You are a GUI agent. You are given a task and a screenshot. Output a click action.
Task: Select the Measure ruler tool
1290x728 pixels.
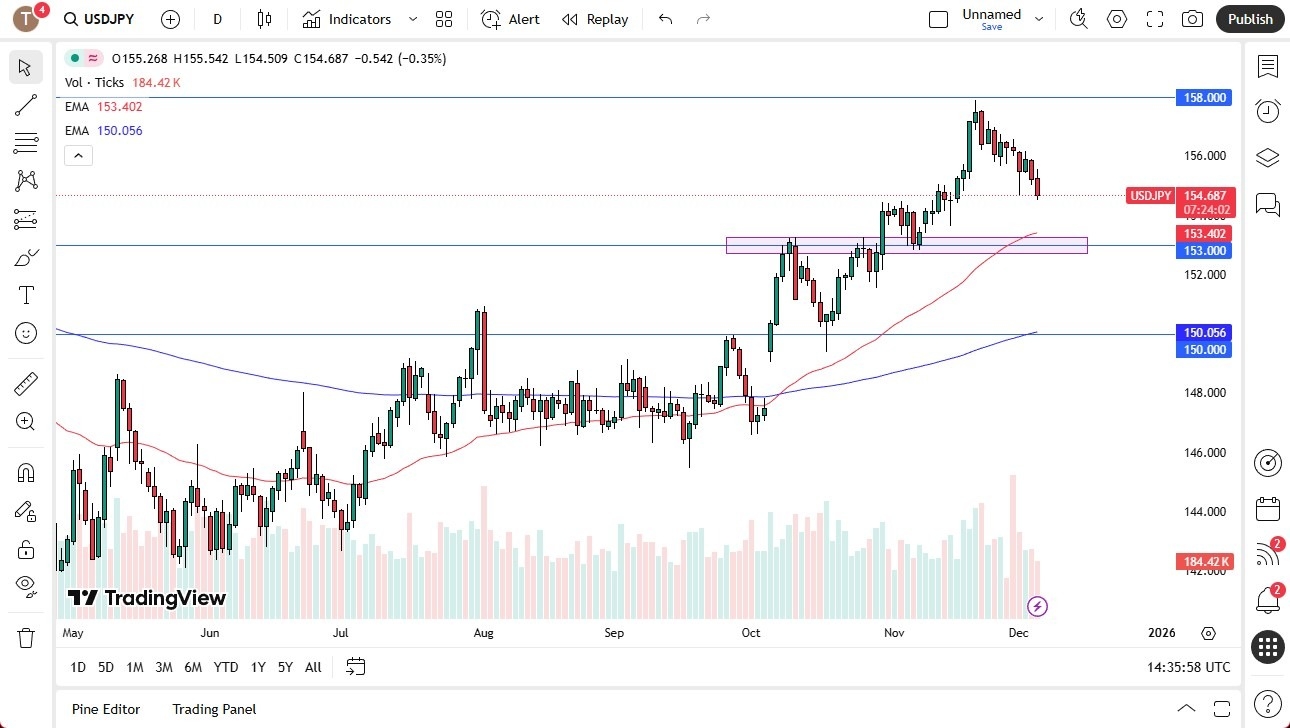coord(25,383)
